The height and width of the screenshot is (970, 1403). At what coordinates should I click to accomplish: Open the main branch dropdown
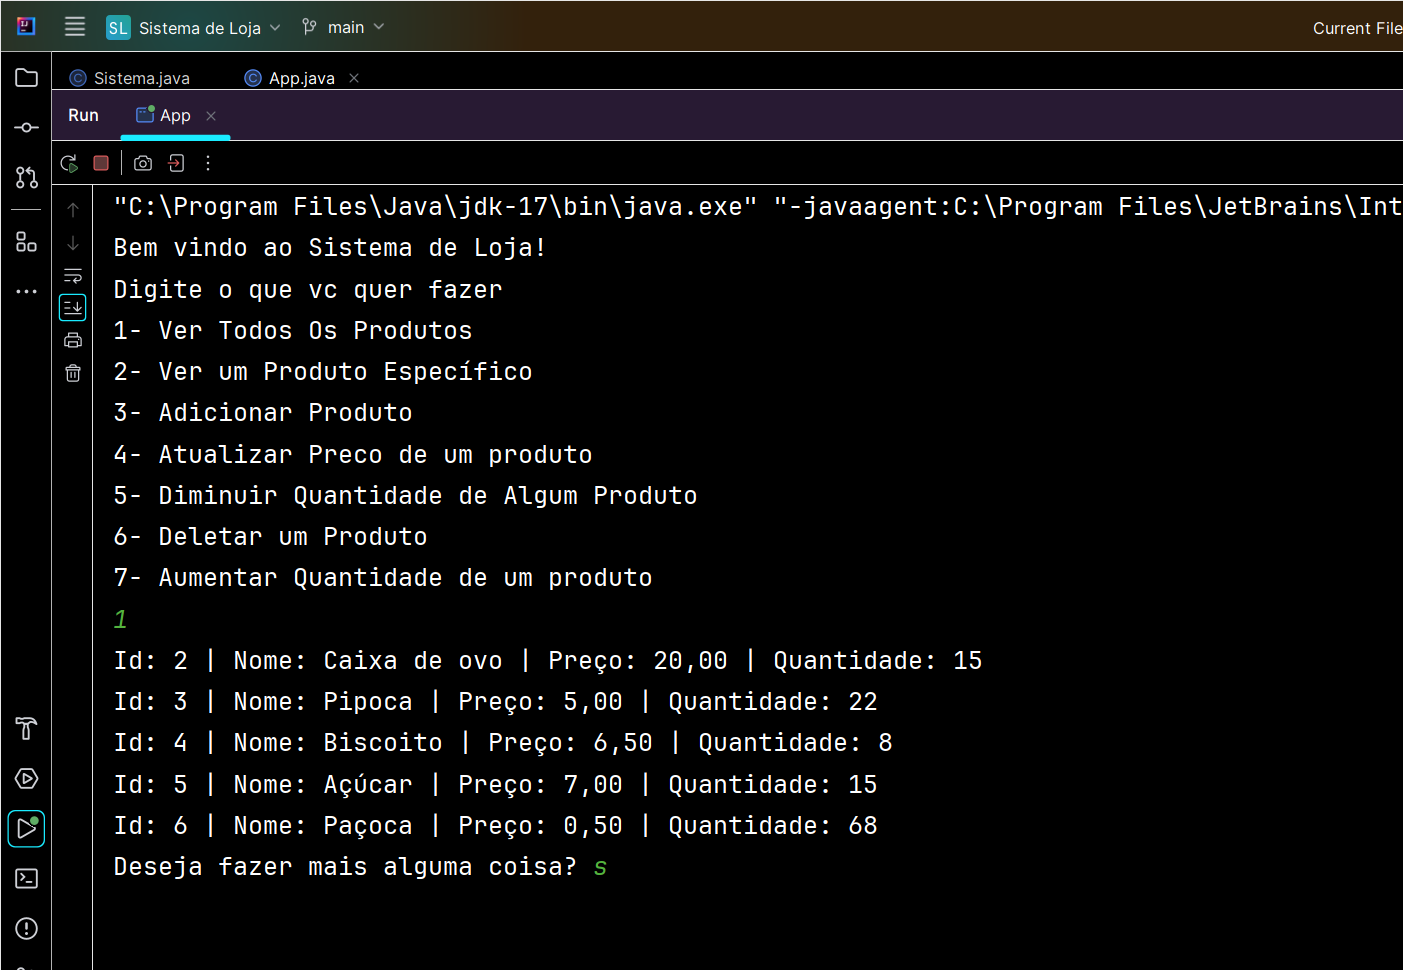tap(343, 28)
